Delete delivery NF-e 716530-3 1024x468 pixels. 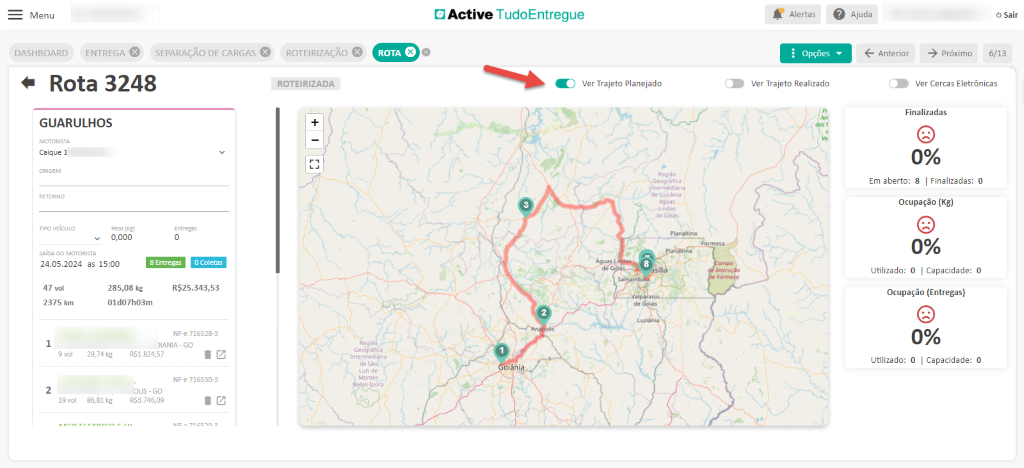tap(208, 400)
